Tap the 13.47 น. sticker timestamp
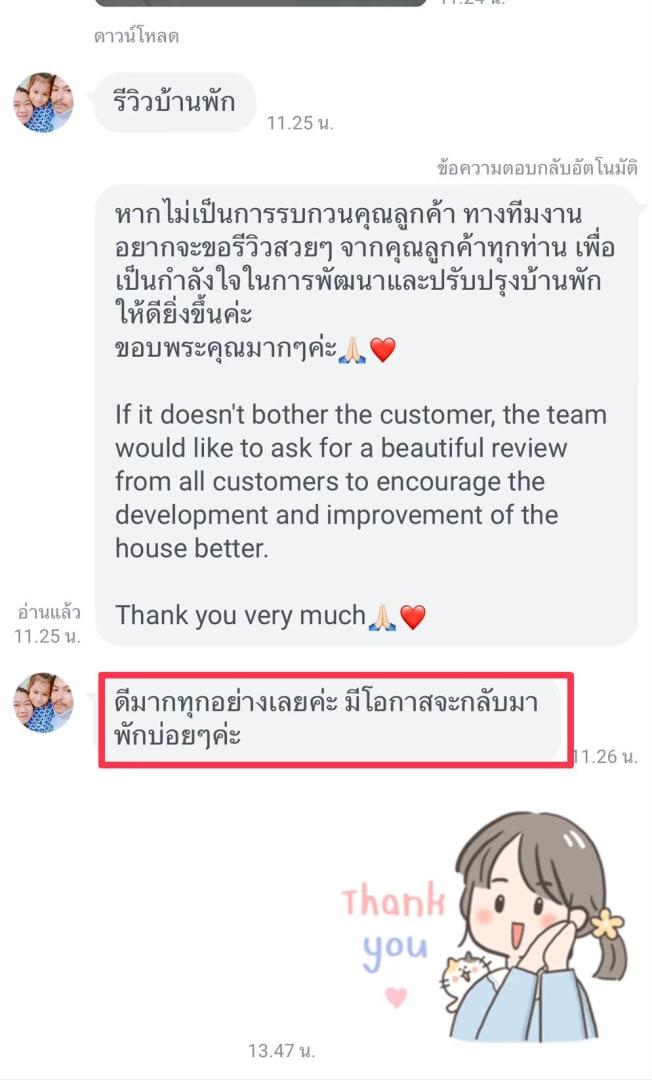The image size is (652, 1080). pyautogui.click(x=282, y=1050)
